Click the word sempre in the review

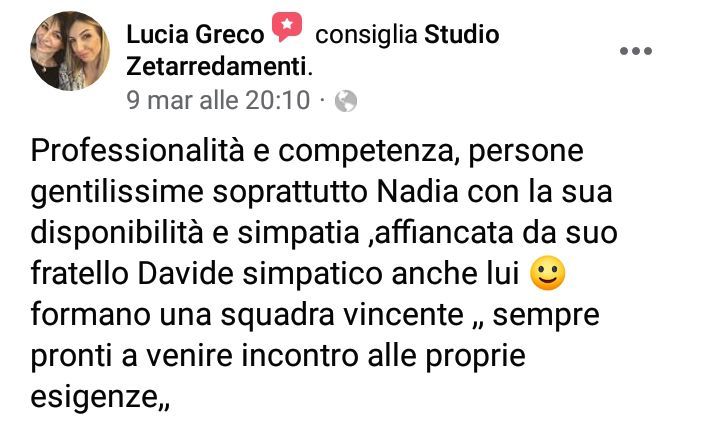(x=546, y=317)
